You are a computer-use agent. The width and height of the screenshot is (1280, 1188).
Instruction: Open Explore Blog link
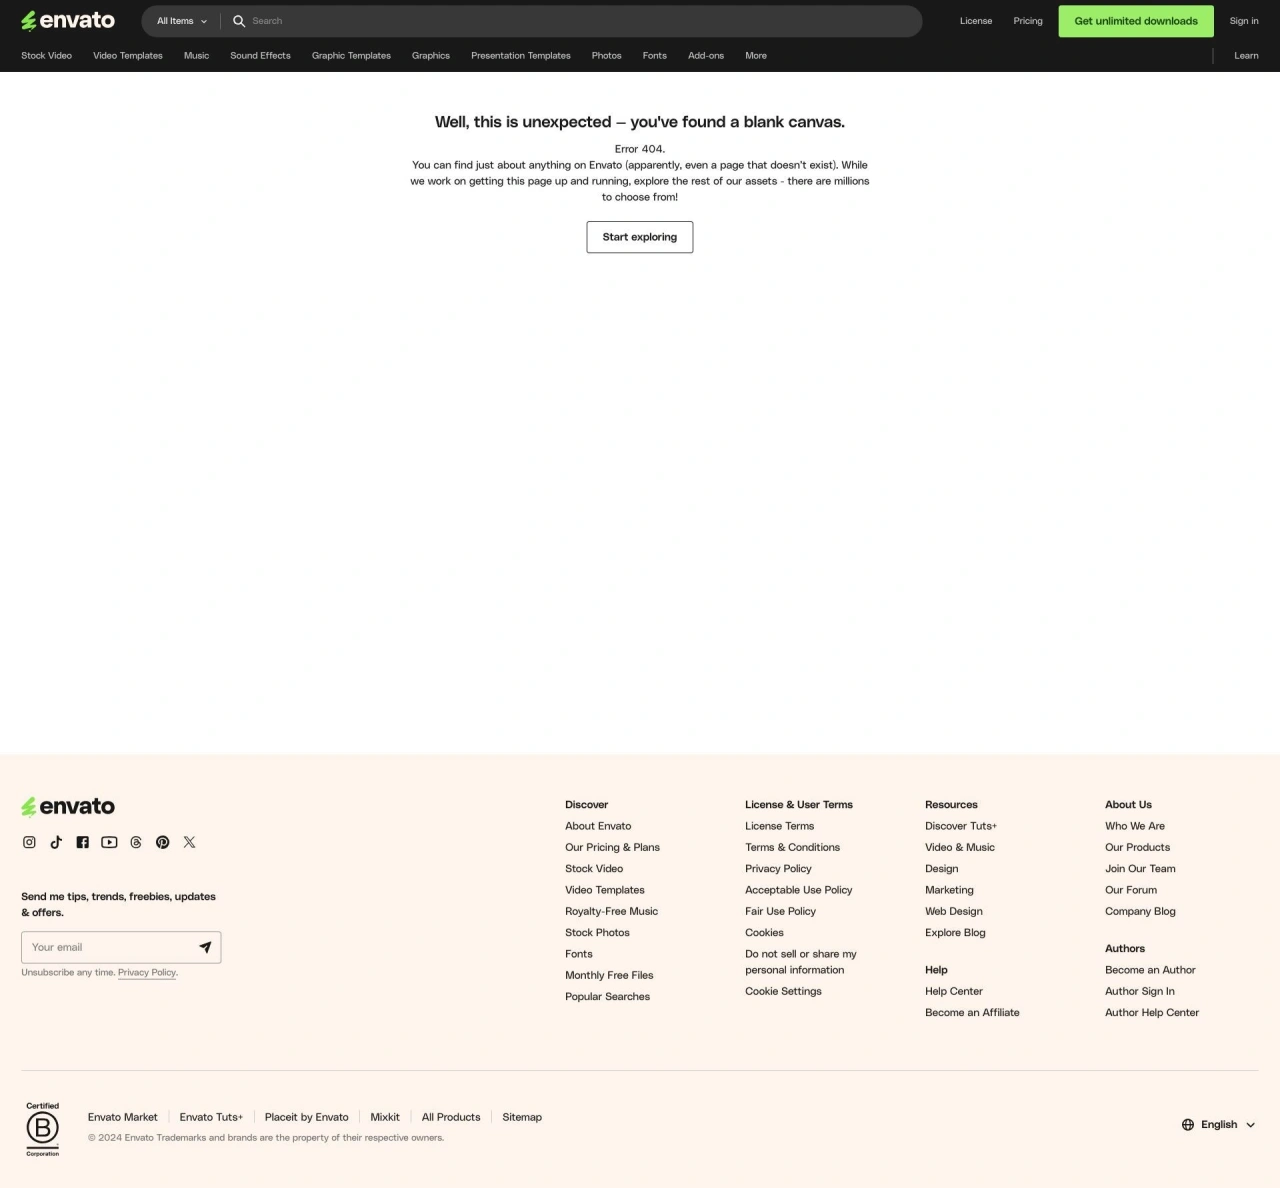[955, 932]
